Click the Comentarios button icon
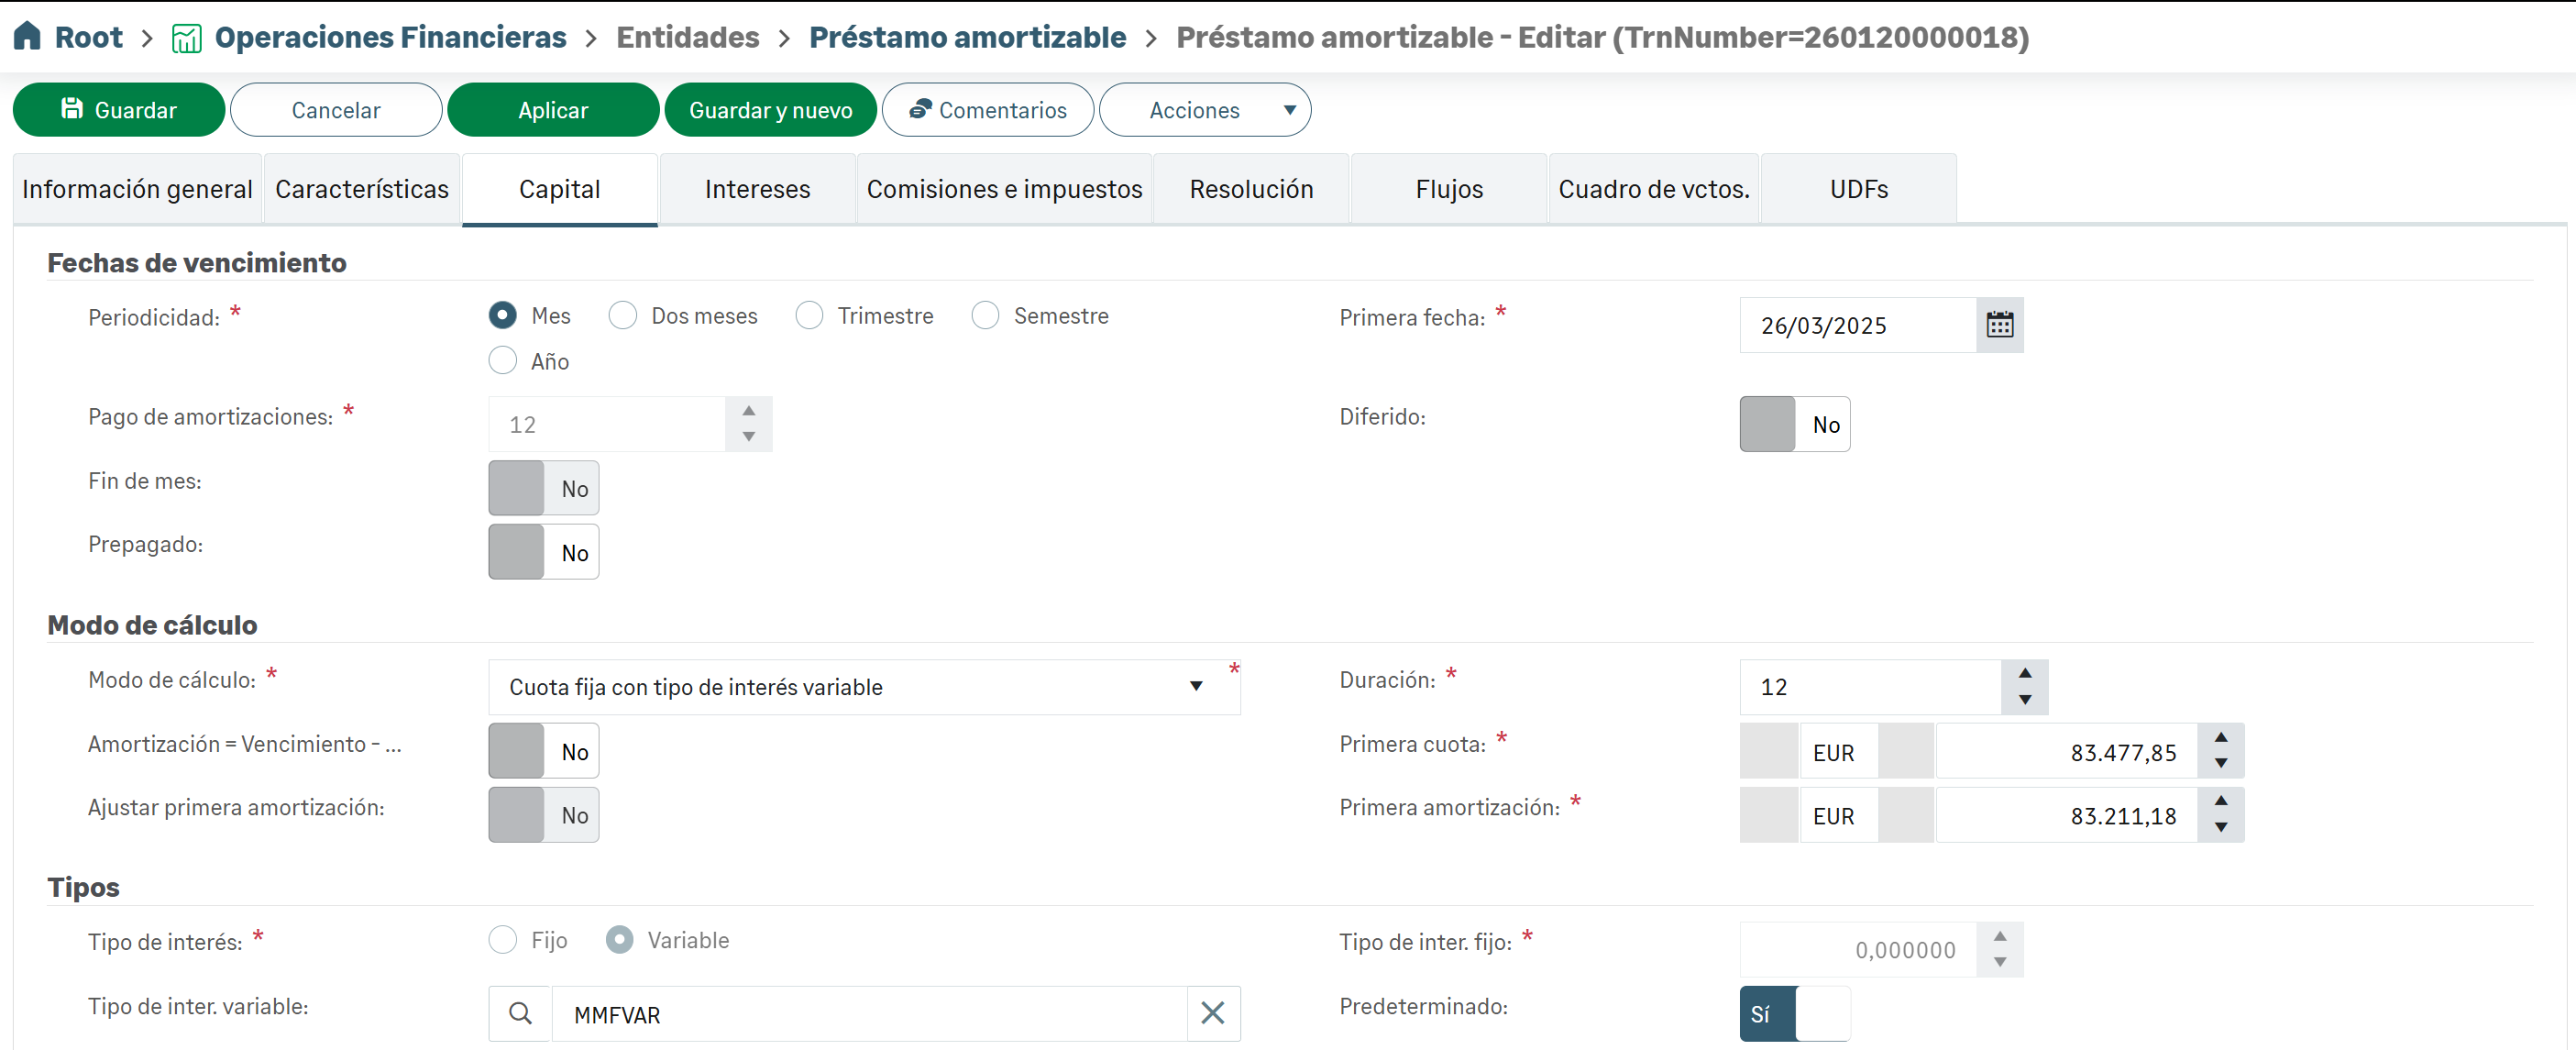This screenshot has width=2576, height=1050. click(x=920, y=109)
